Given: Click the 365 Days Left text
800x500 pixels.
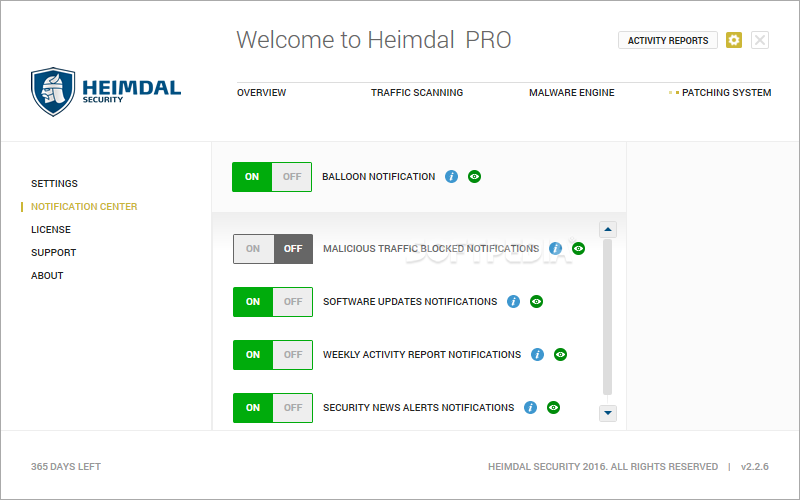Looking at the screenshot, I should (x=66, y=467).
